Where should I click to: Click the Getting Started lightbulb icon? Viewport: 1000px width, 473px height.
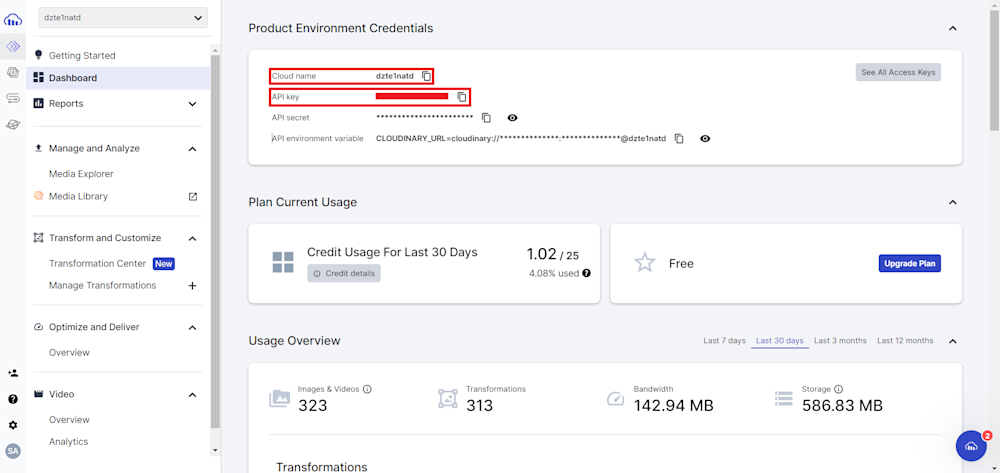pyautogui.click(x=38, y=55)
